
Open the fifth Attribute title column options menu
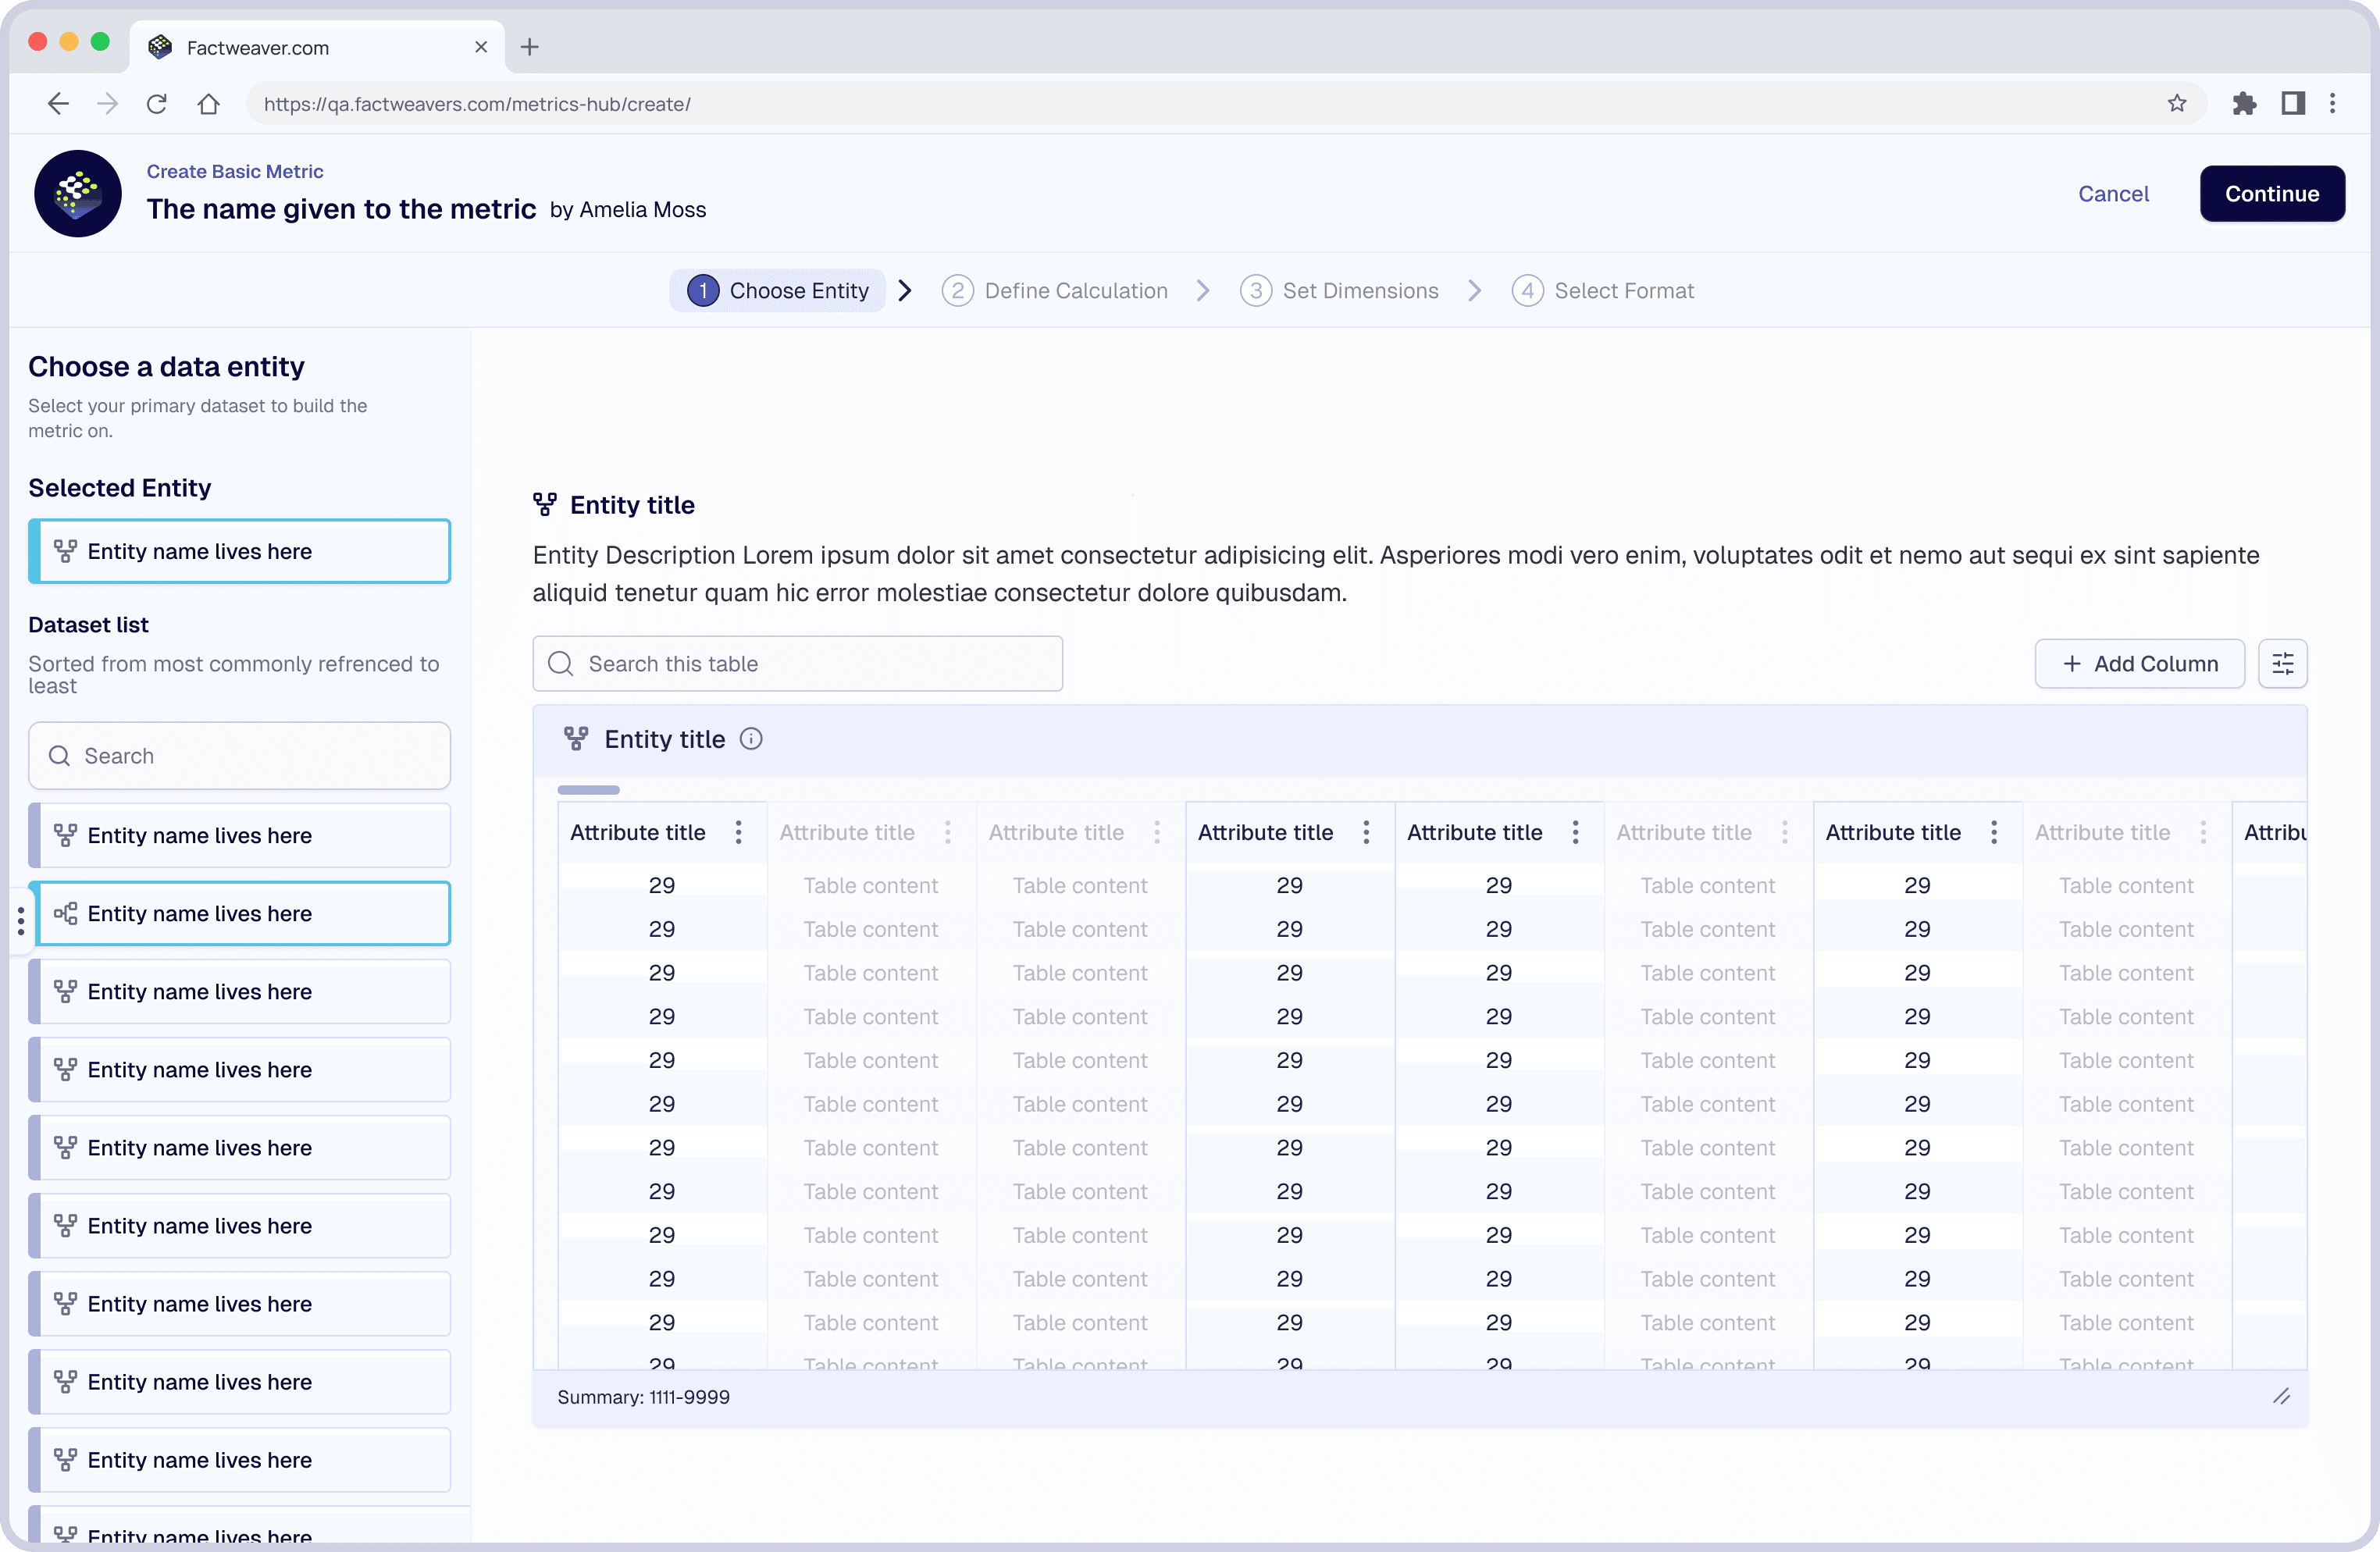pos(1575,832)
